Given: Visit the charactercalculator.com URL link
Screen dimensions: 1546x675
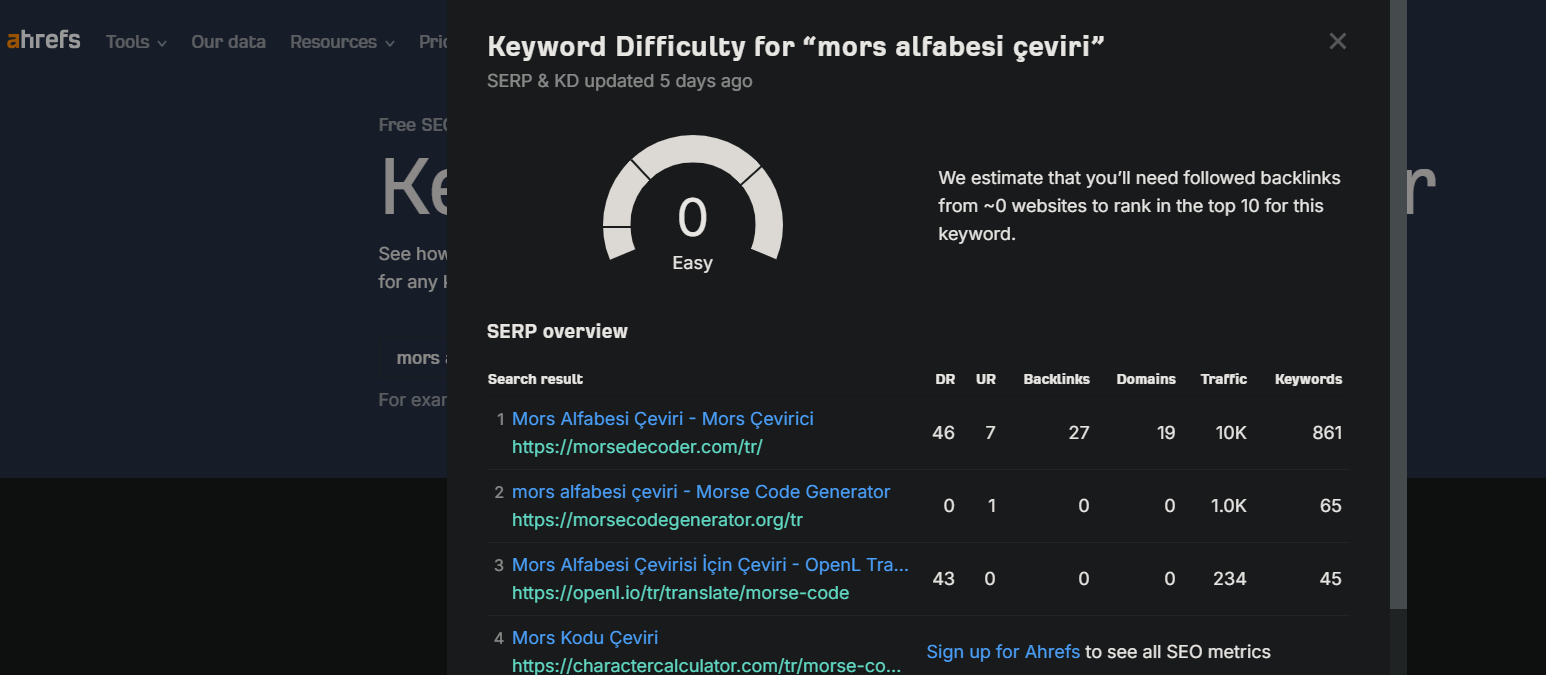Looking at the screenshot, I should [x=706, y=665].
